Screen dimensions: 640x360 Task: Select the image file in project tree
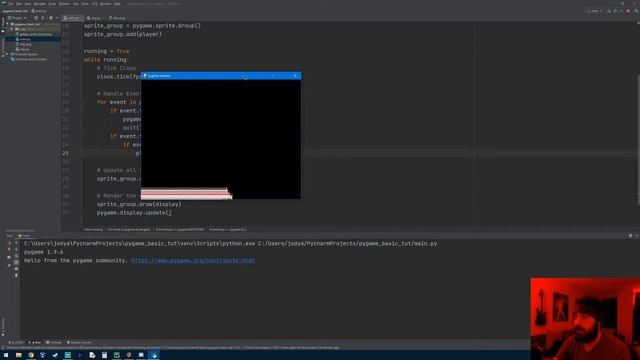(35, 34)
